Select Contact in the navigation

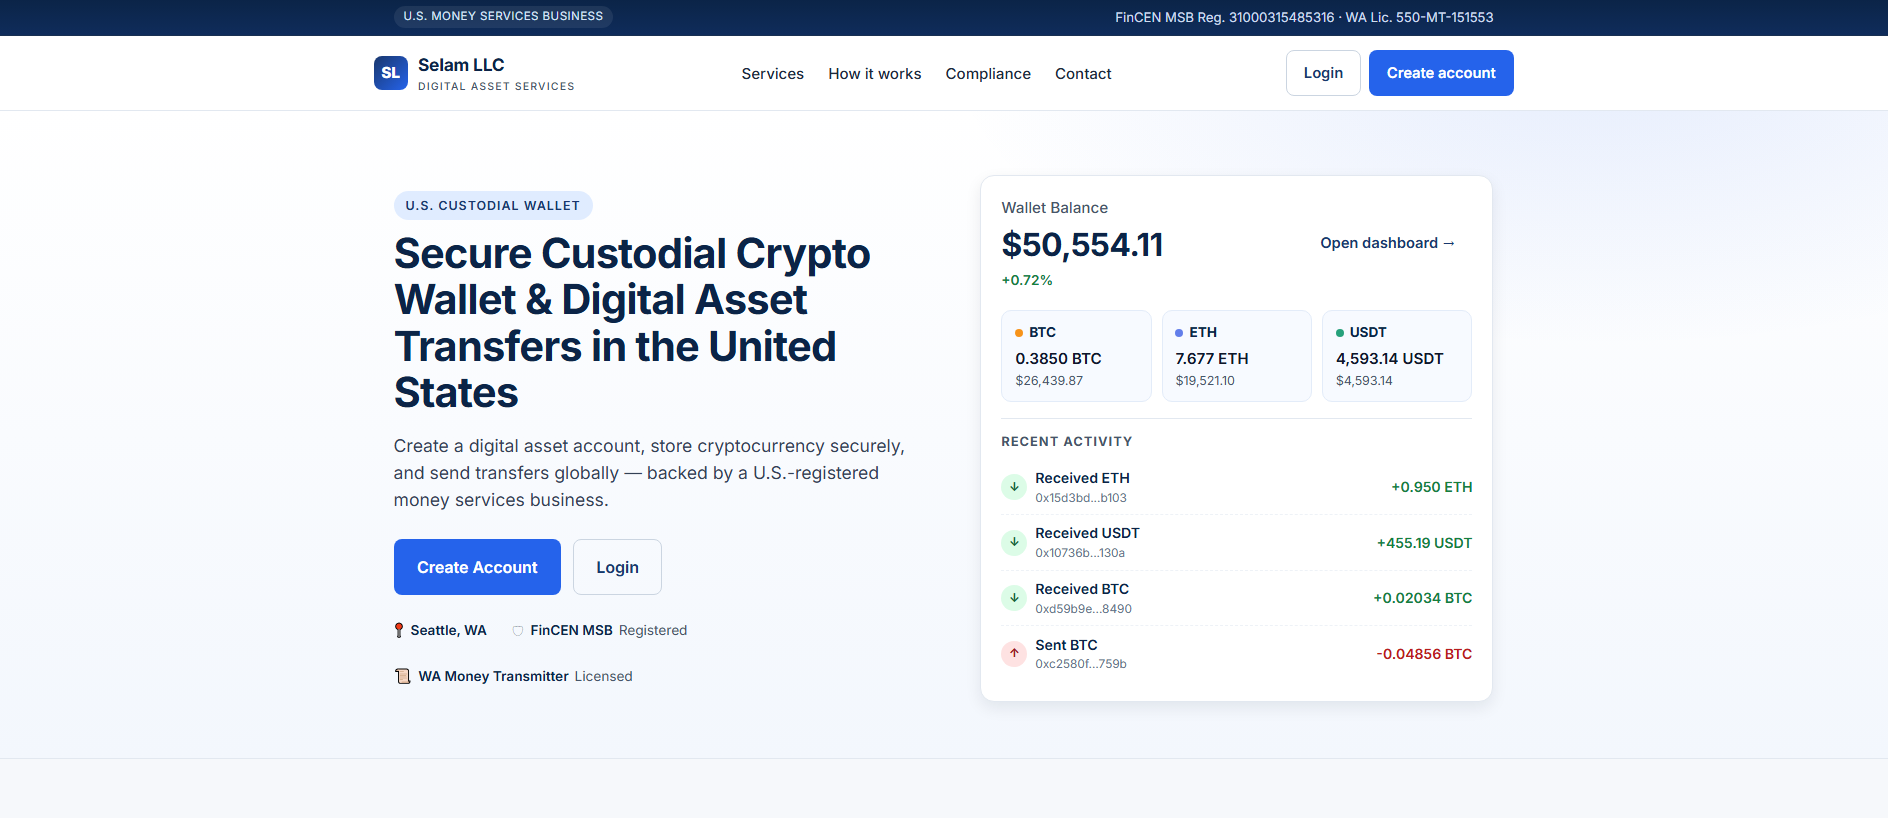pos(1083,74)
